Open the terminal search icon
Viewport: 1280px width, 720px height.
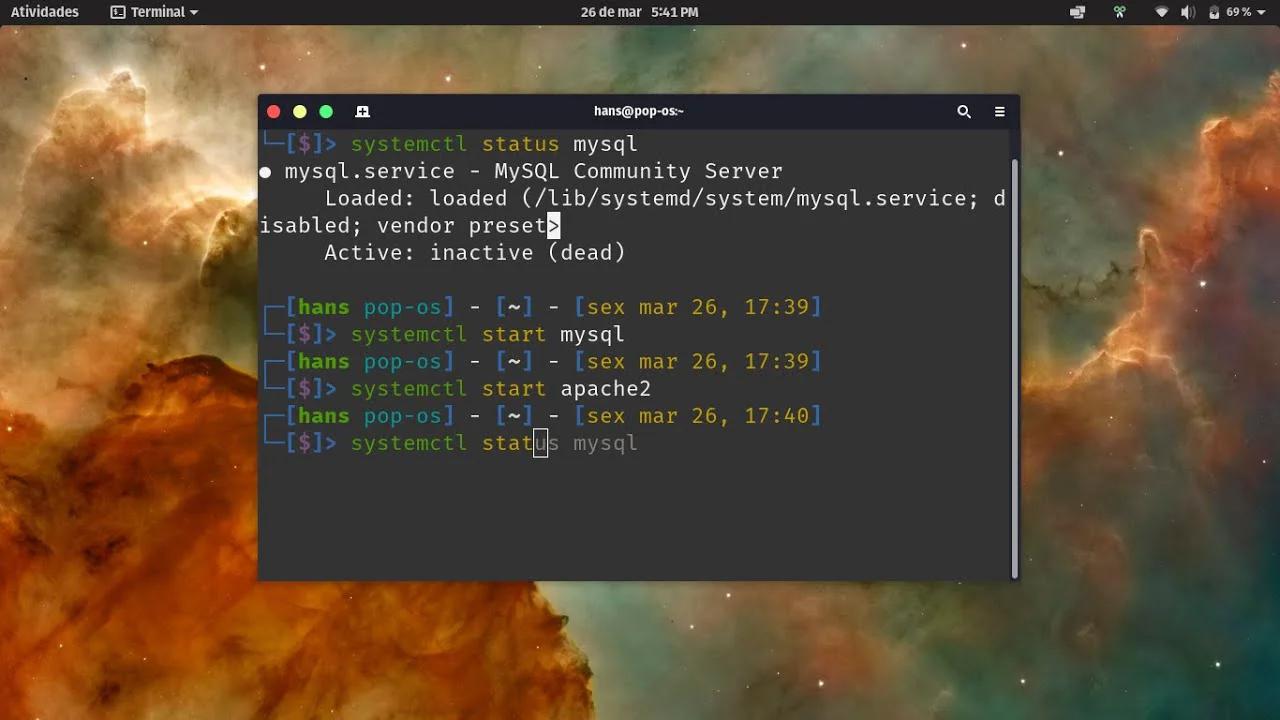pyautogui.click(x=964, y=112)
